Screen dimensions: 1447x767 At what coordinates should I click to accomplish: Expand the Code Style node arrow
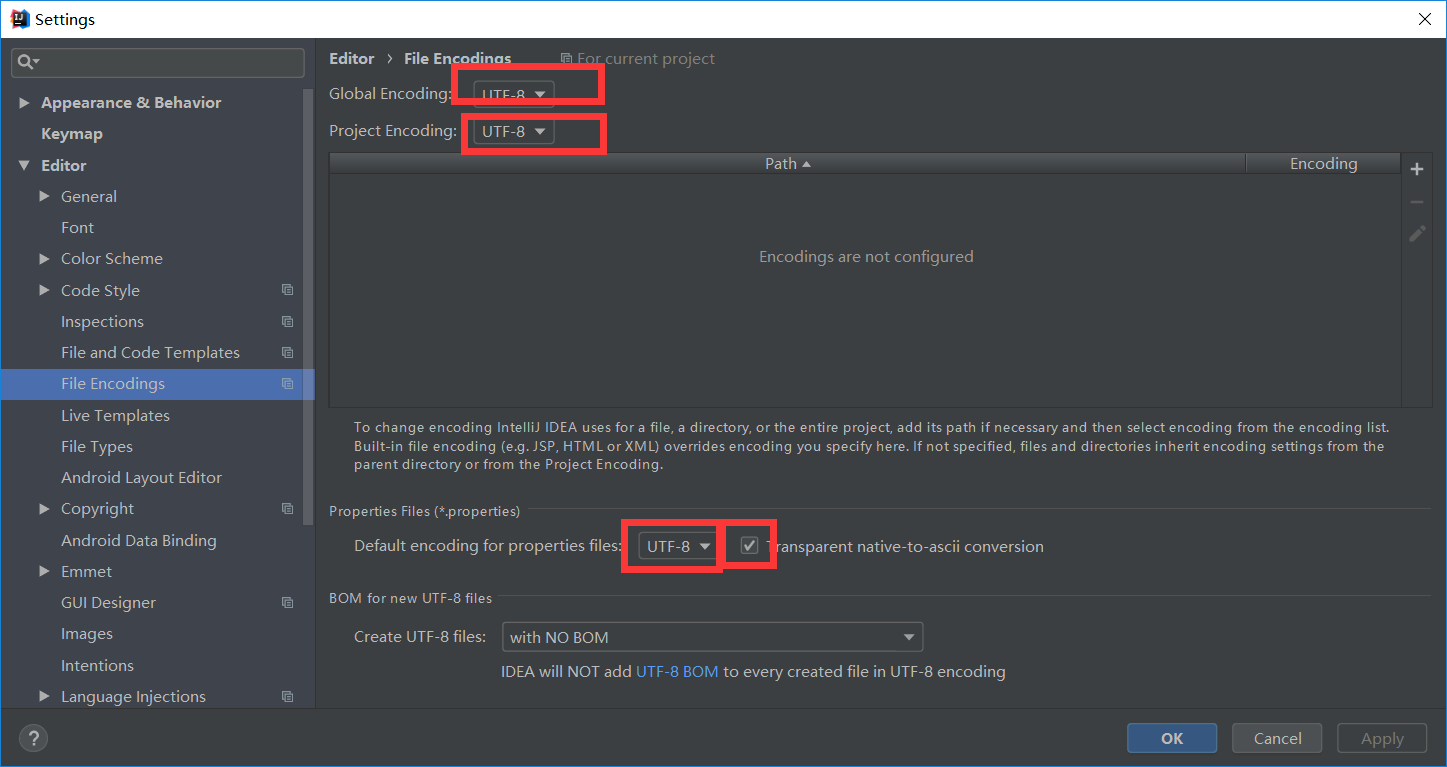click(x=44, y=290)
